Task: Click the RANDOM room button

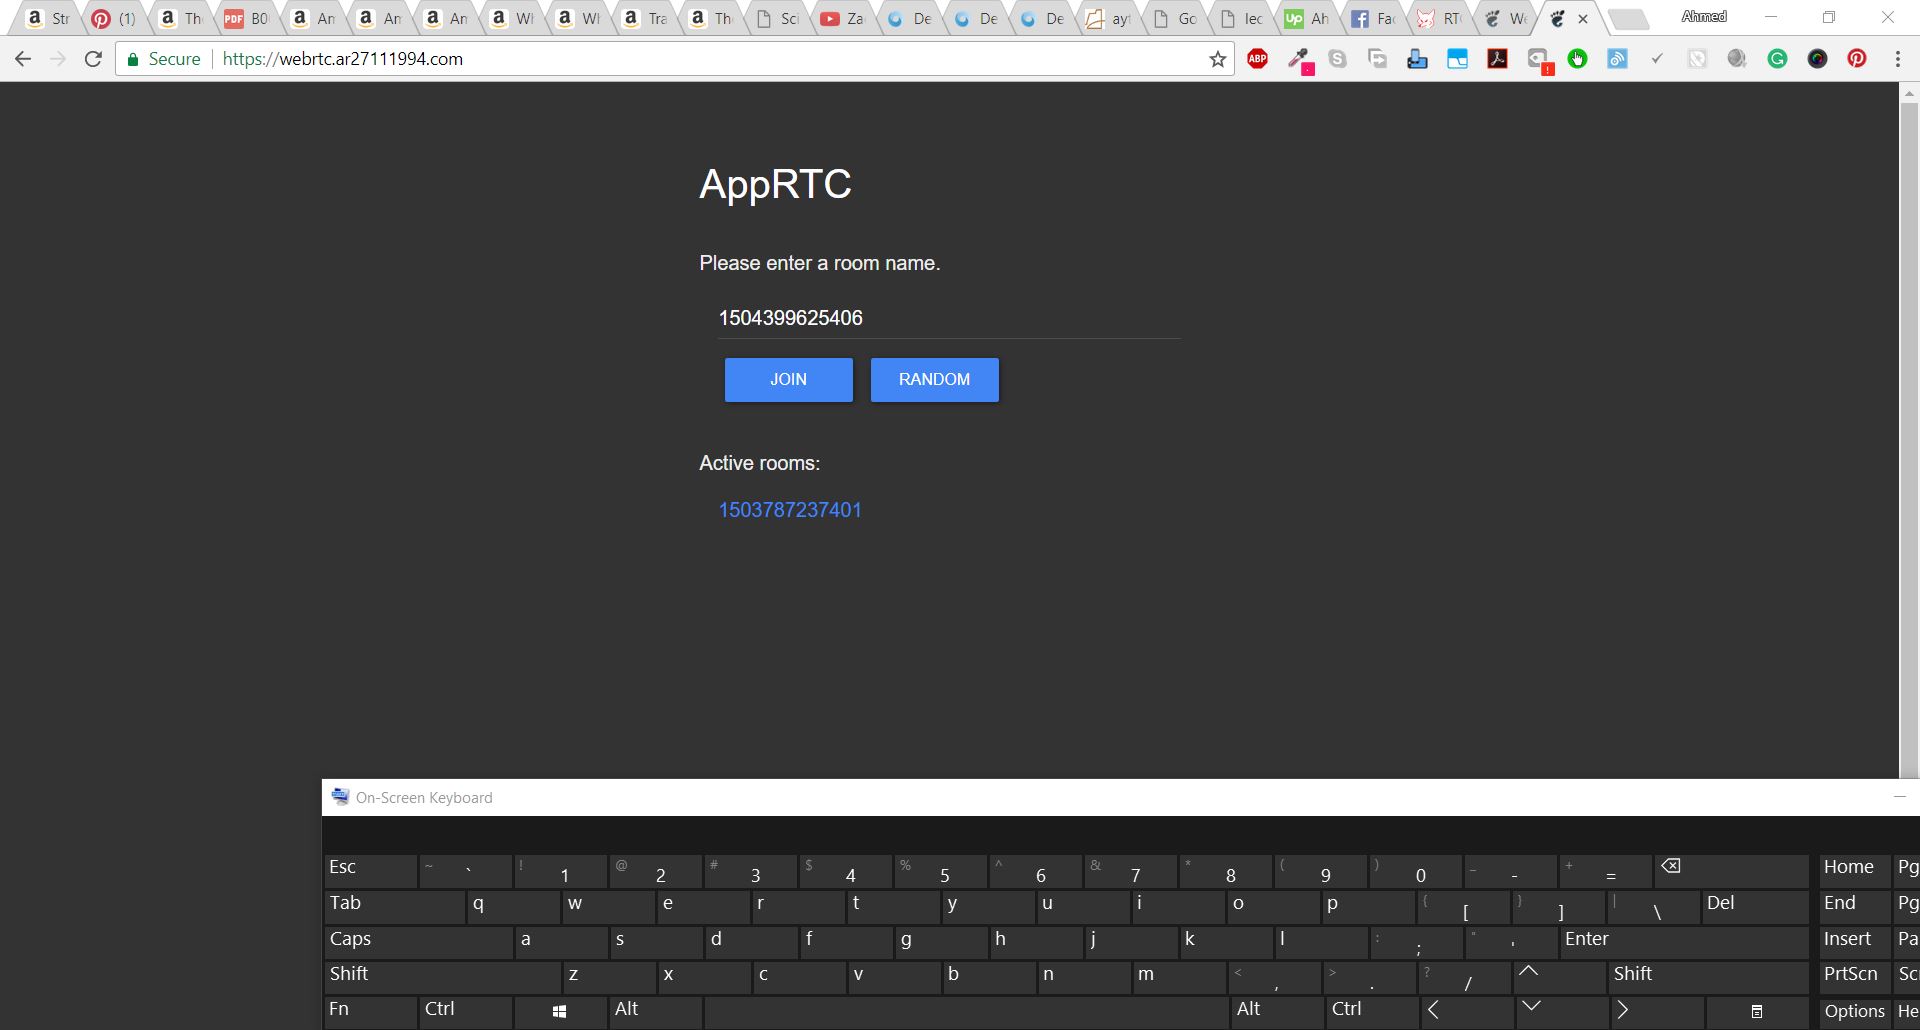Action: coord(934,380)
